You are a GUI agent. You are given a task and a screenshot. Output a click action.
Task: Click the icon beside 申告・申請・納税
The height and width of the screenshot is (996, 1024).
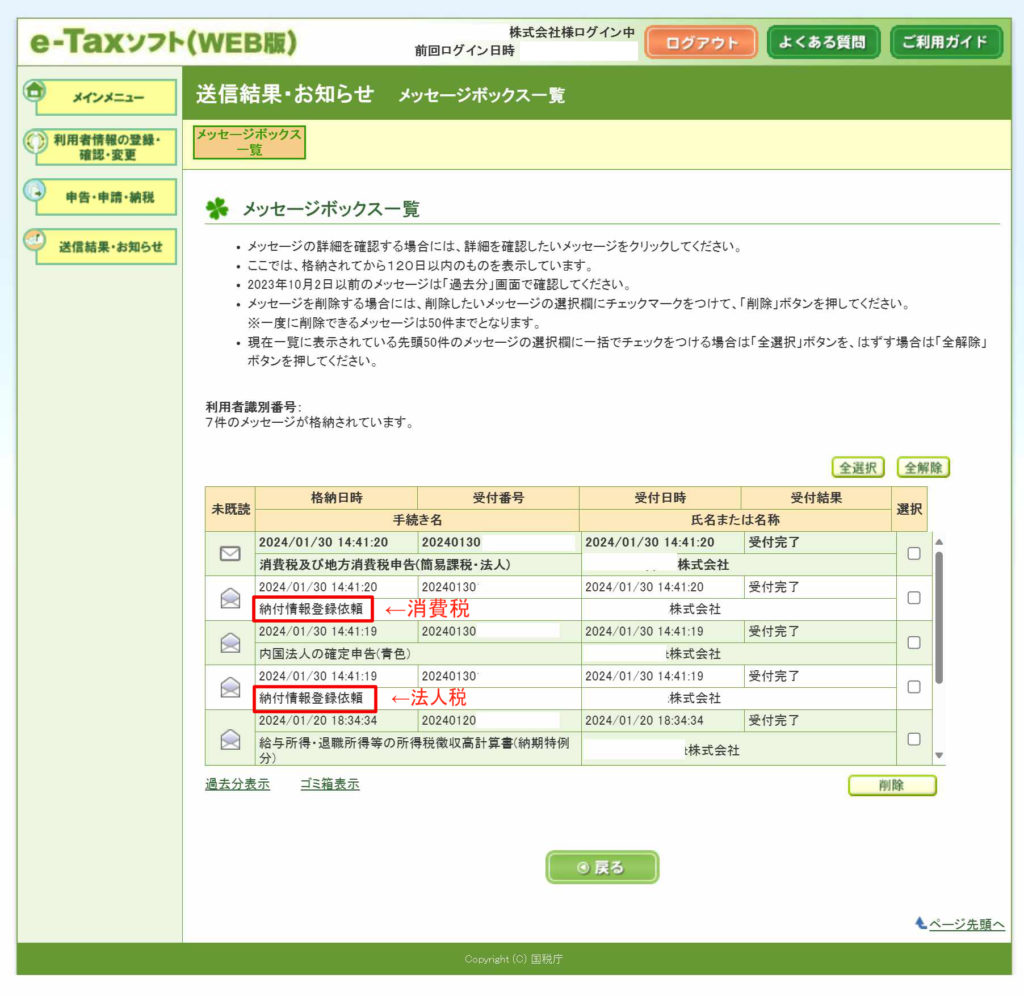pos(34,190)
